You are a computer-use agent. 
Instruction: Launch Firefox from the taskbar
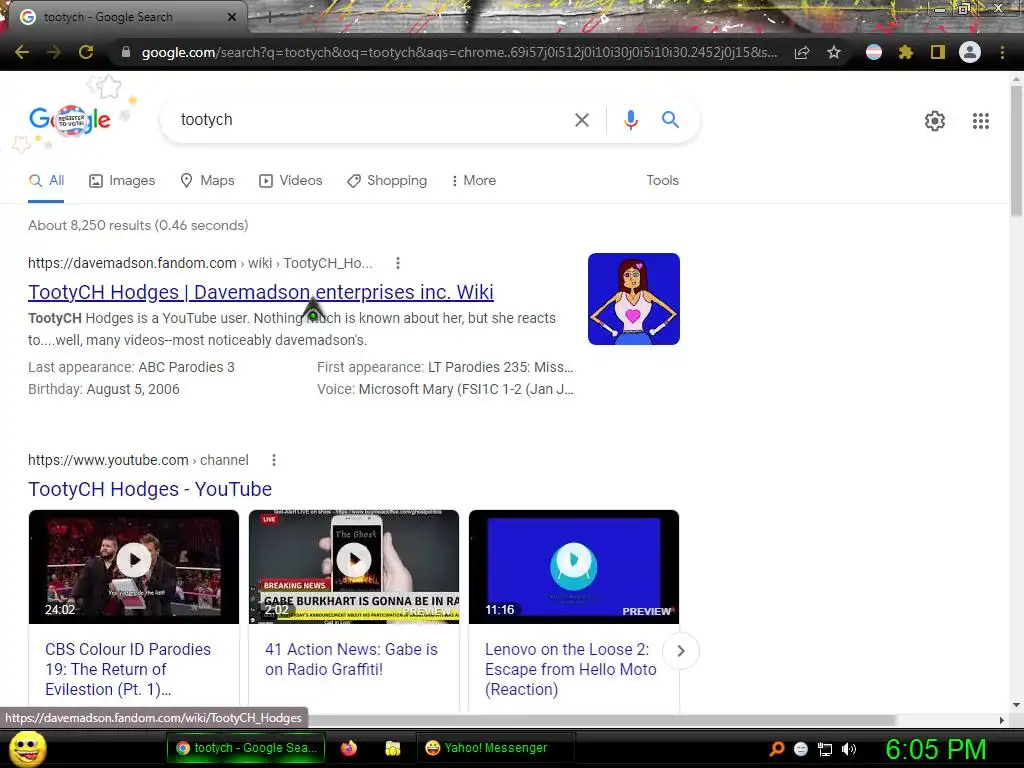click(349, 748)
